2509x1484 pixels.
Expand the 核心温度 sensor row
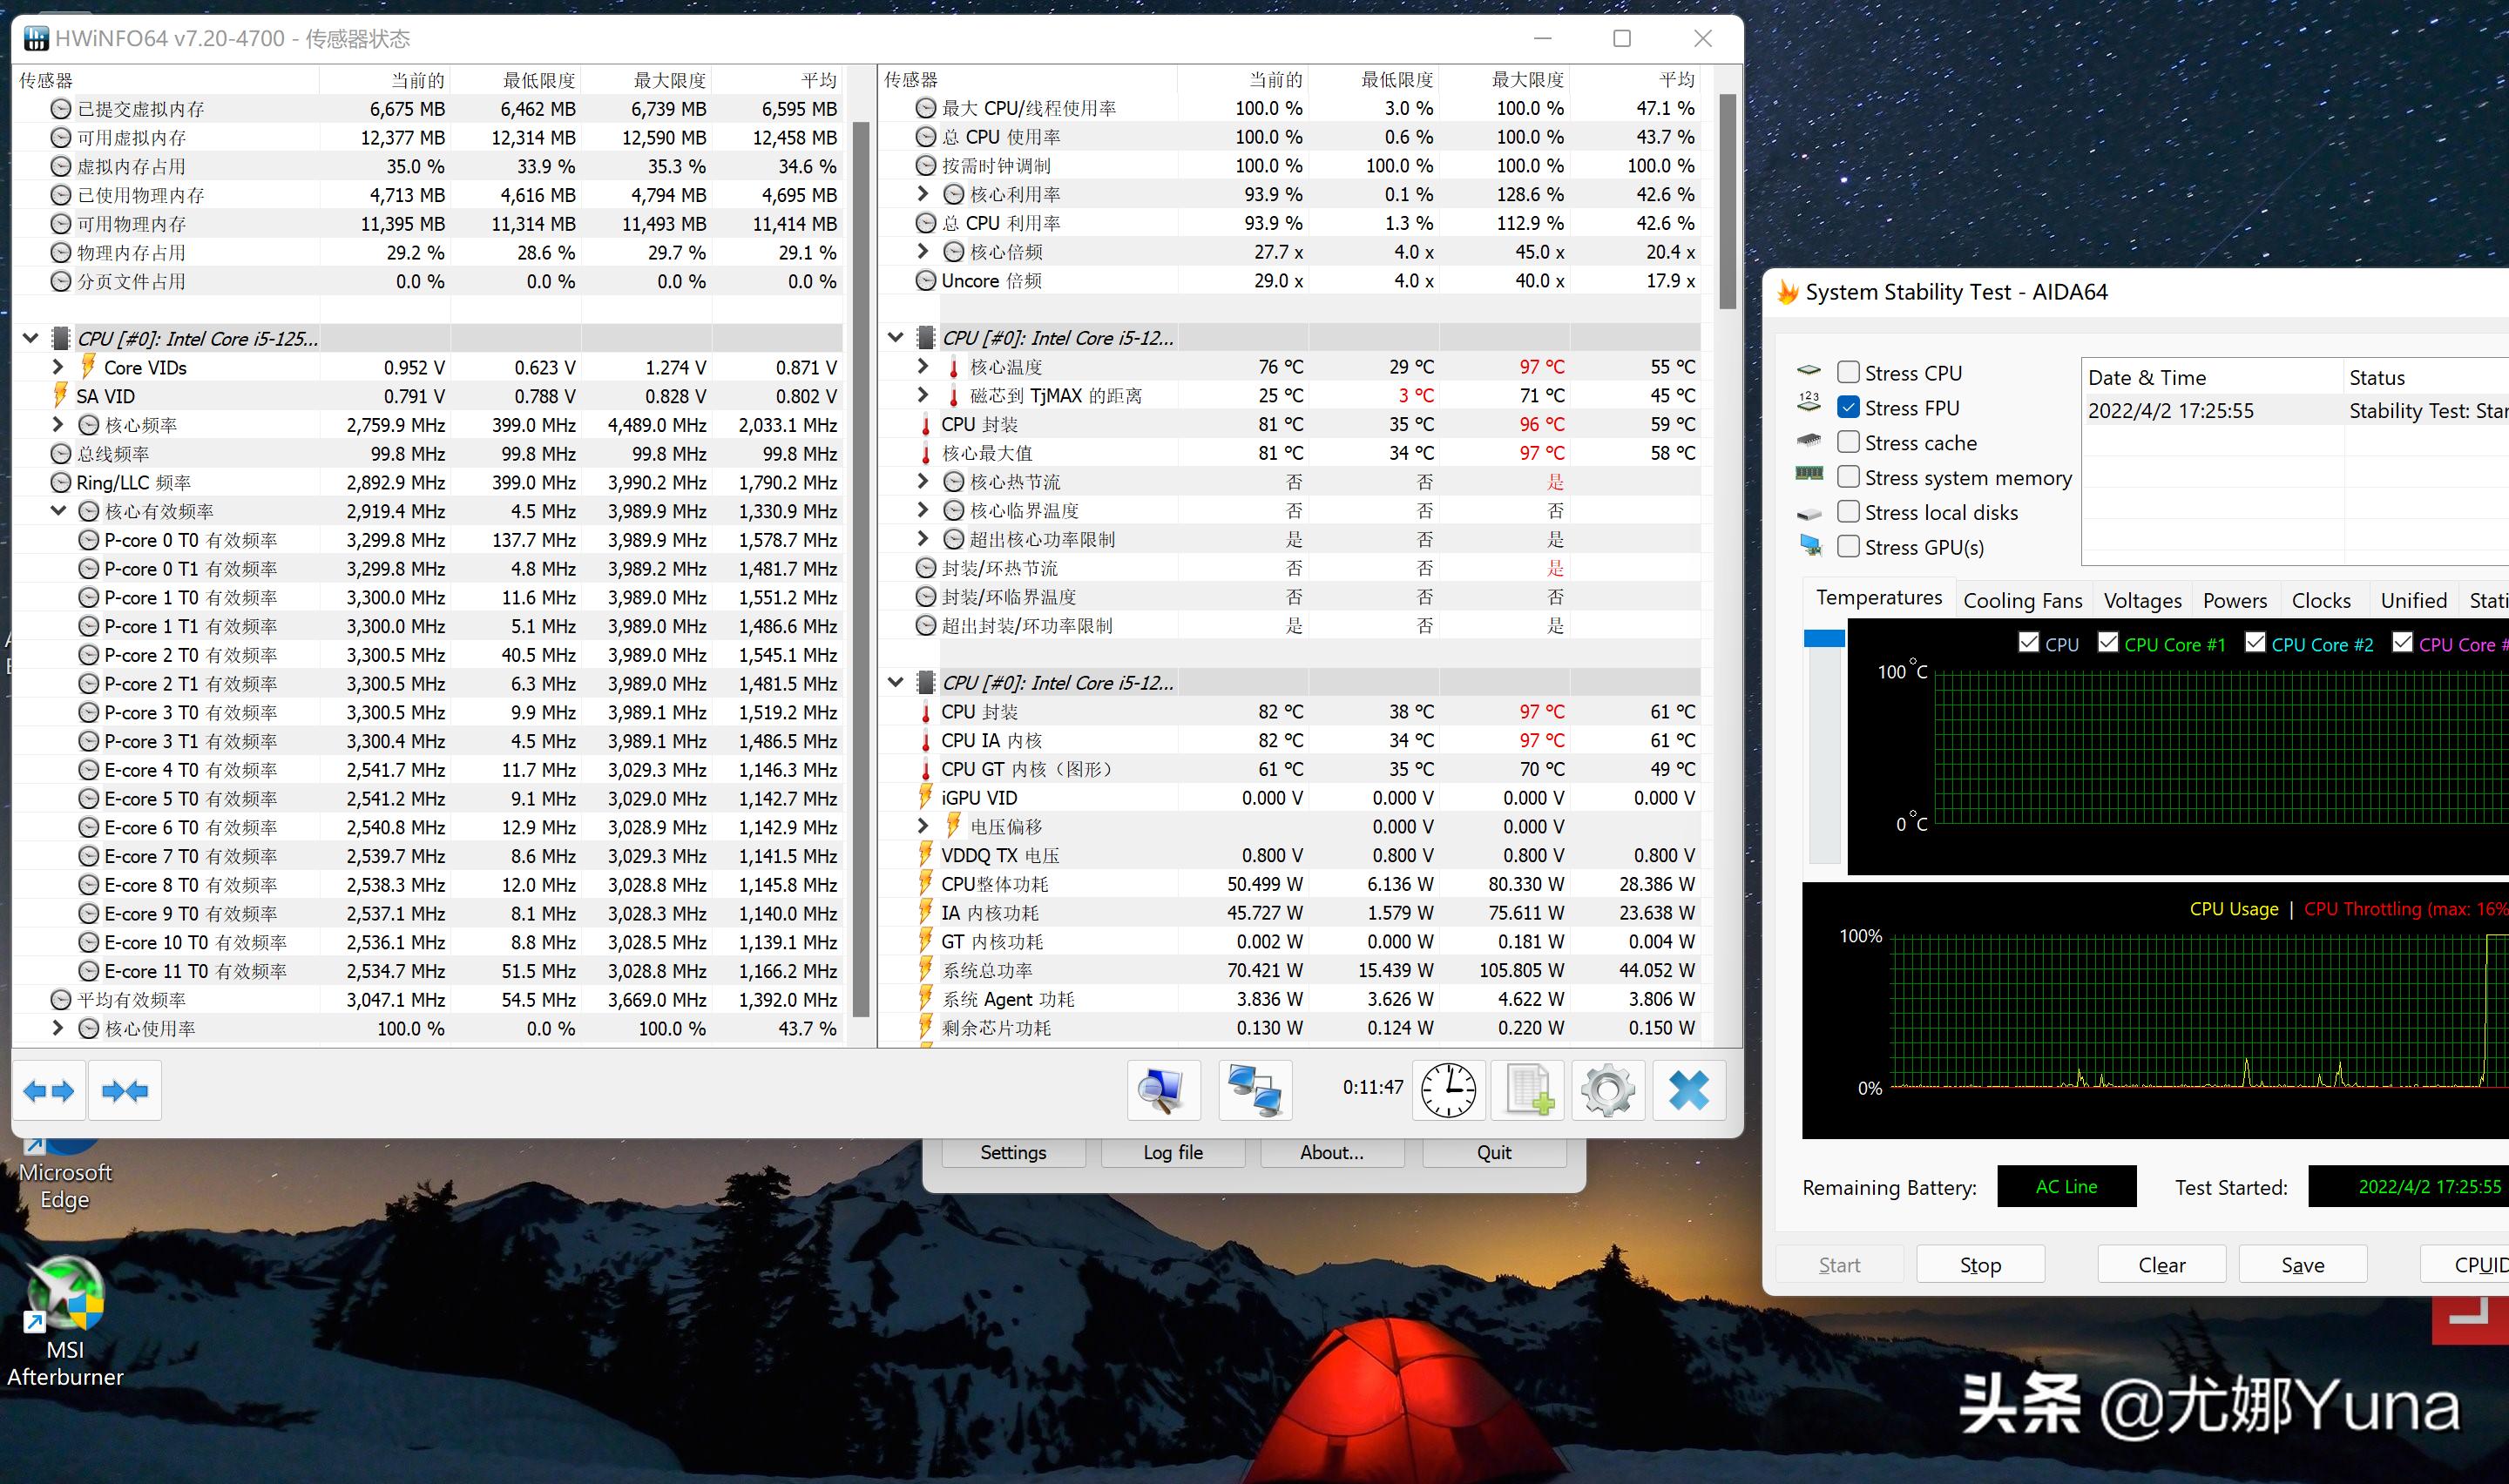[923, 367]
